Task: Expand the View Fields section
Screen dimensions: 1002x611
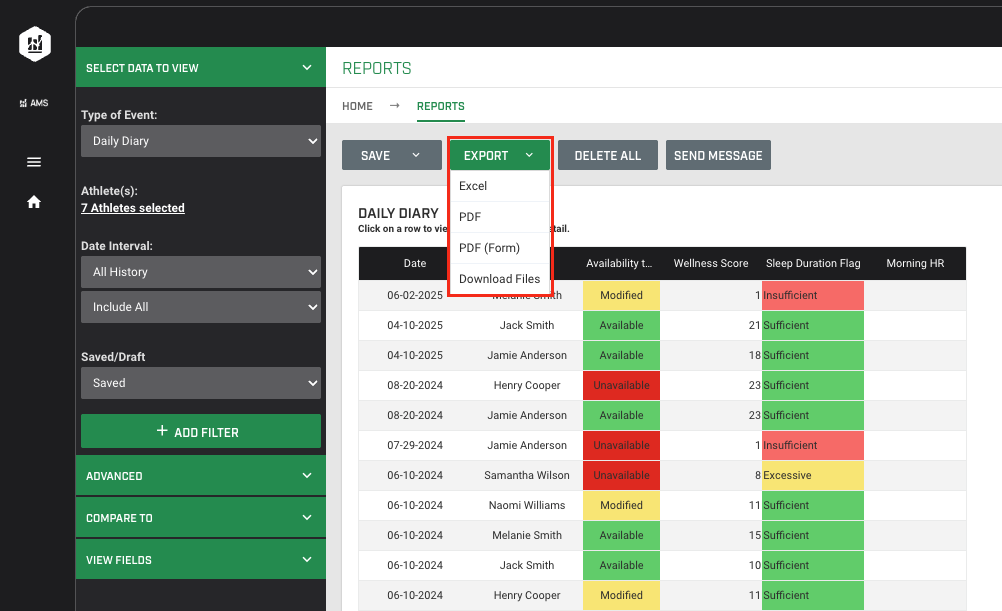Action: point(200,560)
